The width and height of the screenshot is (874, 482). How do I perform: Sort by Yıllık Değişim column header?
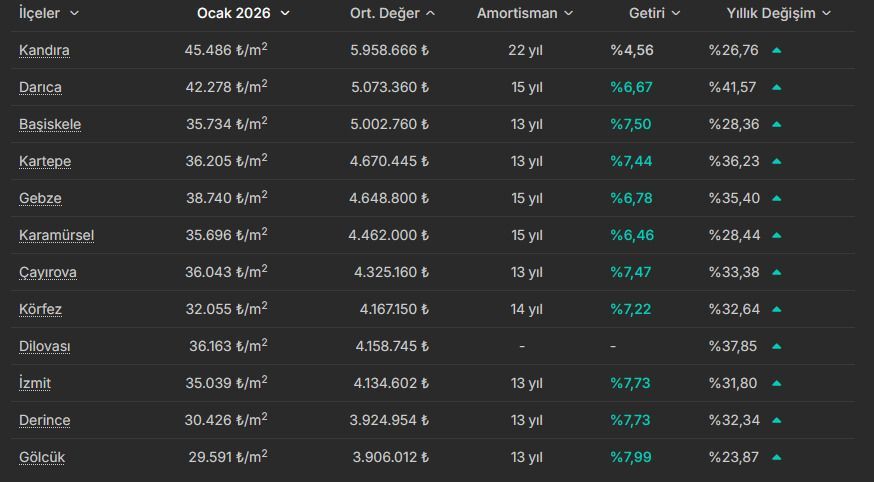(x=779, y=13)
